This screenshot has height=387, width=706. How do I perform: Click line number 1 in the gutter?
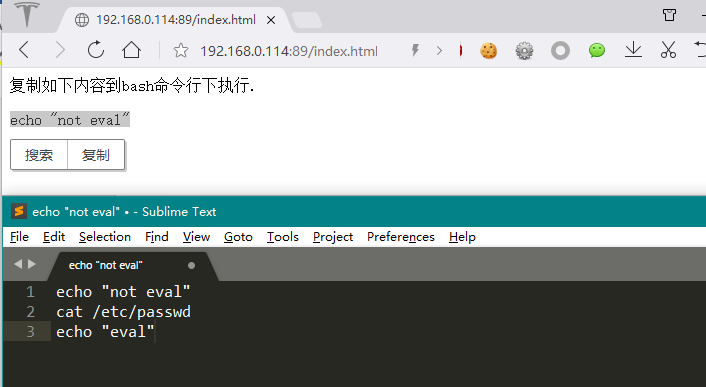pos(30,292)
